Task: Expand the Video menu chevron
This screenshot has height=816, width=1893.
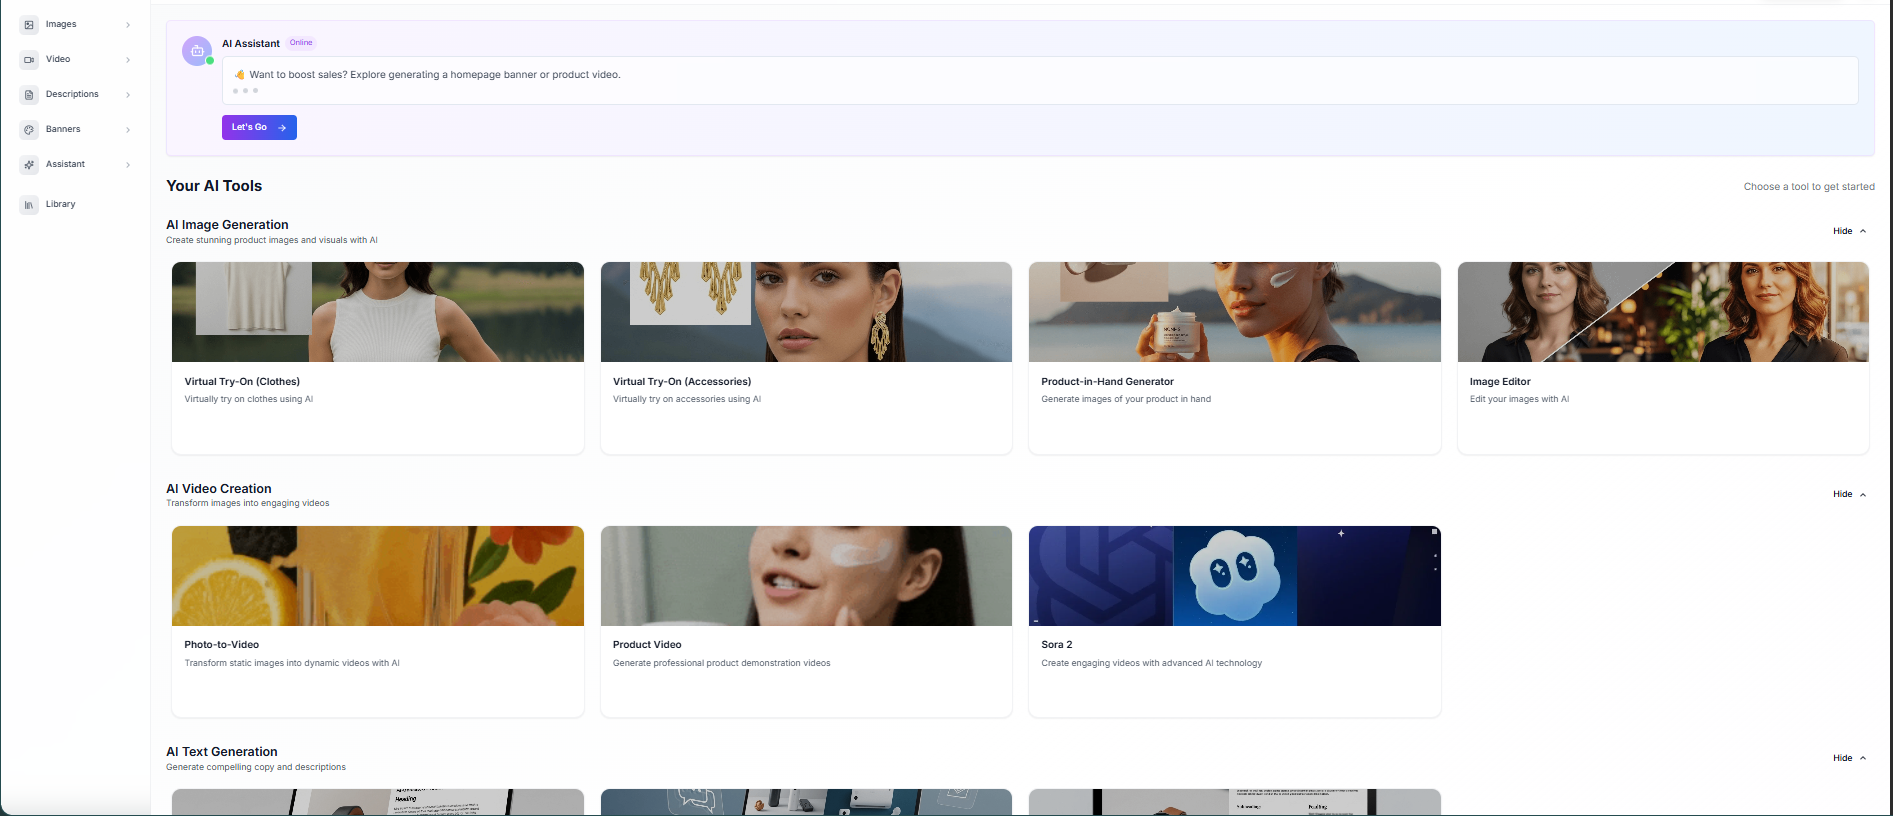Action: point(128,60)
